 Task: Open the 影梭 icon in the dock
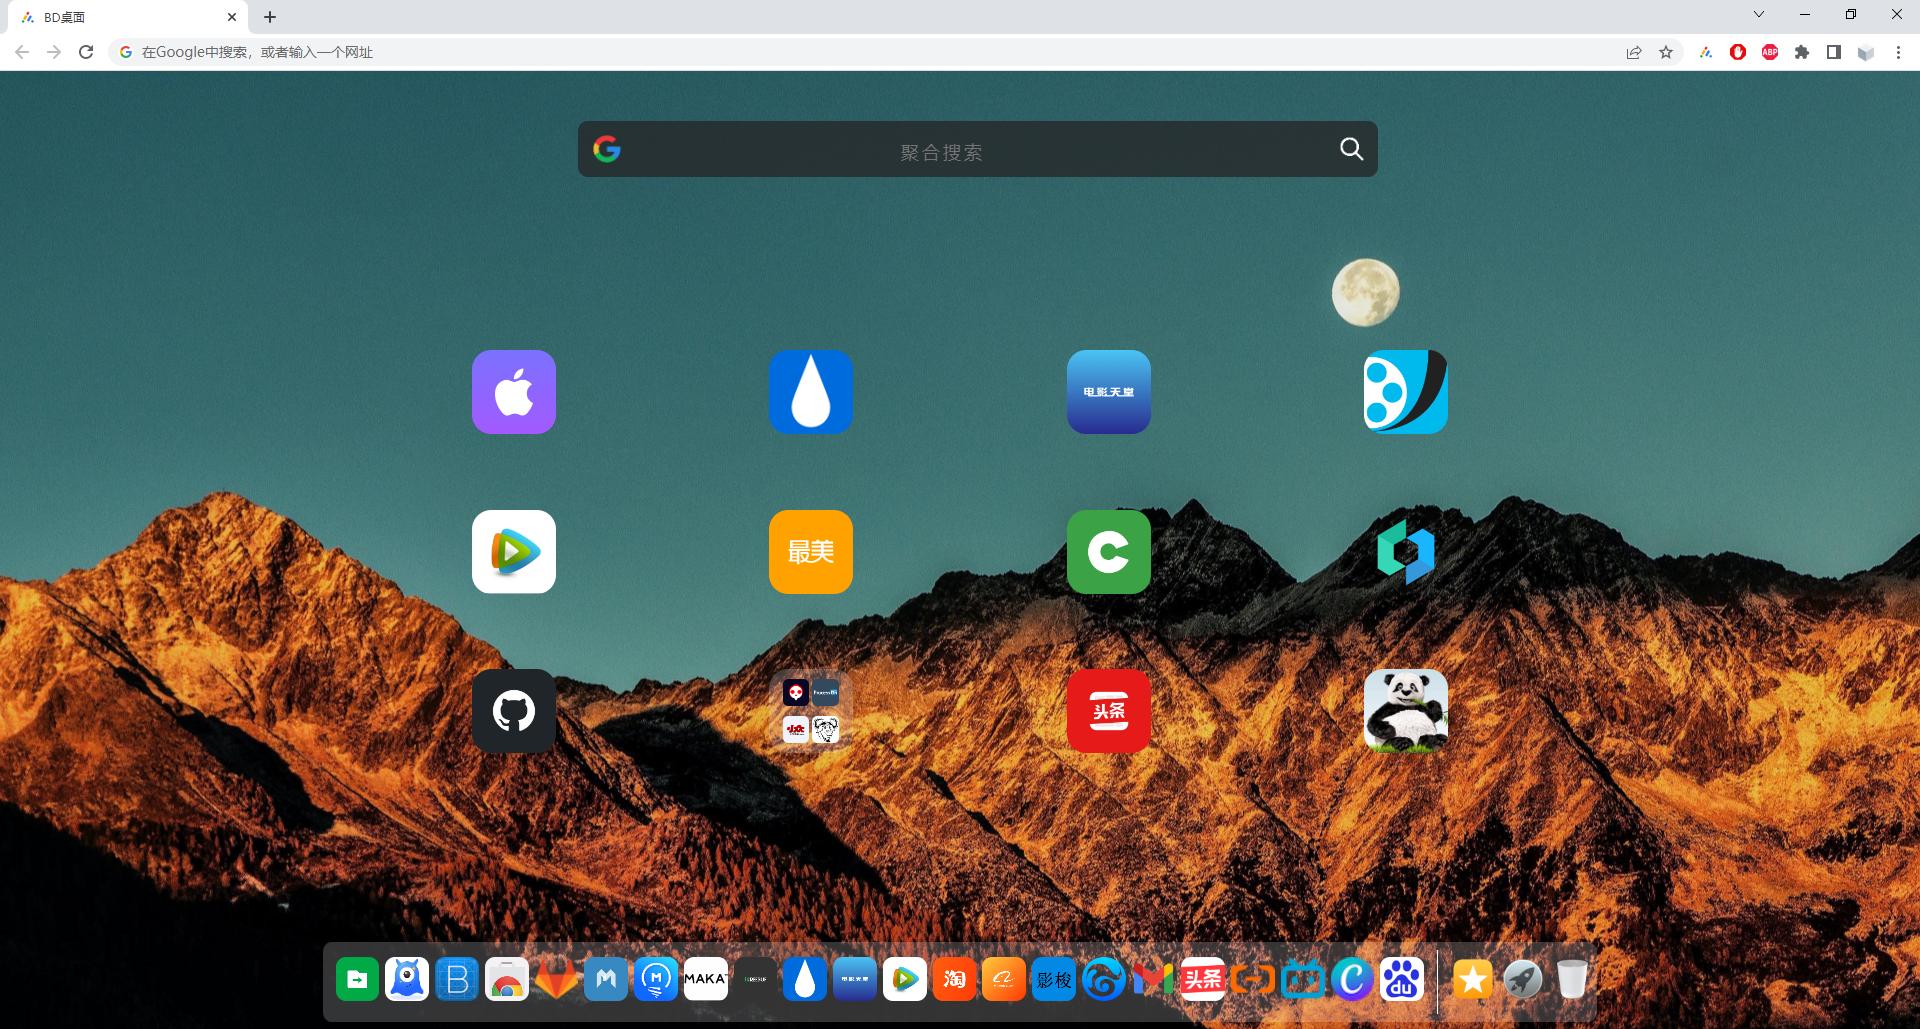click(x=1054, y=980)
